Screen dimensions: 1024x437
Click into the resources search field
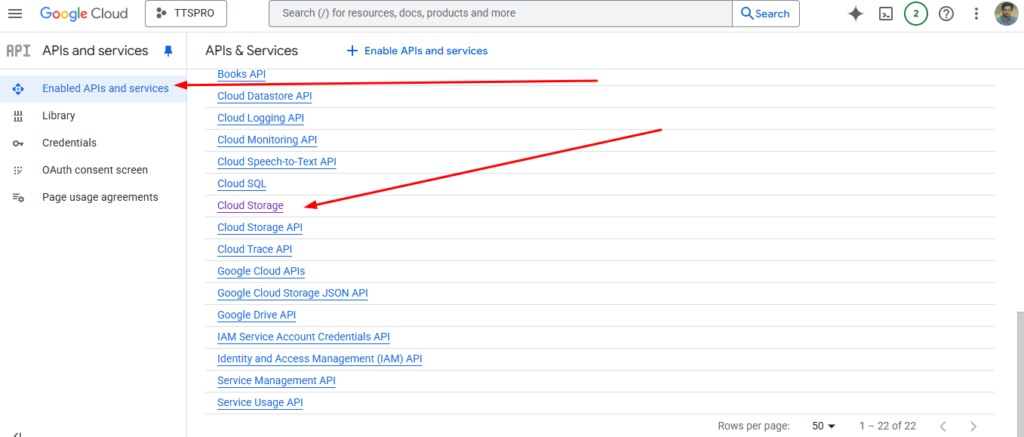coord(500,14)
